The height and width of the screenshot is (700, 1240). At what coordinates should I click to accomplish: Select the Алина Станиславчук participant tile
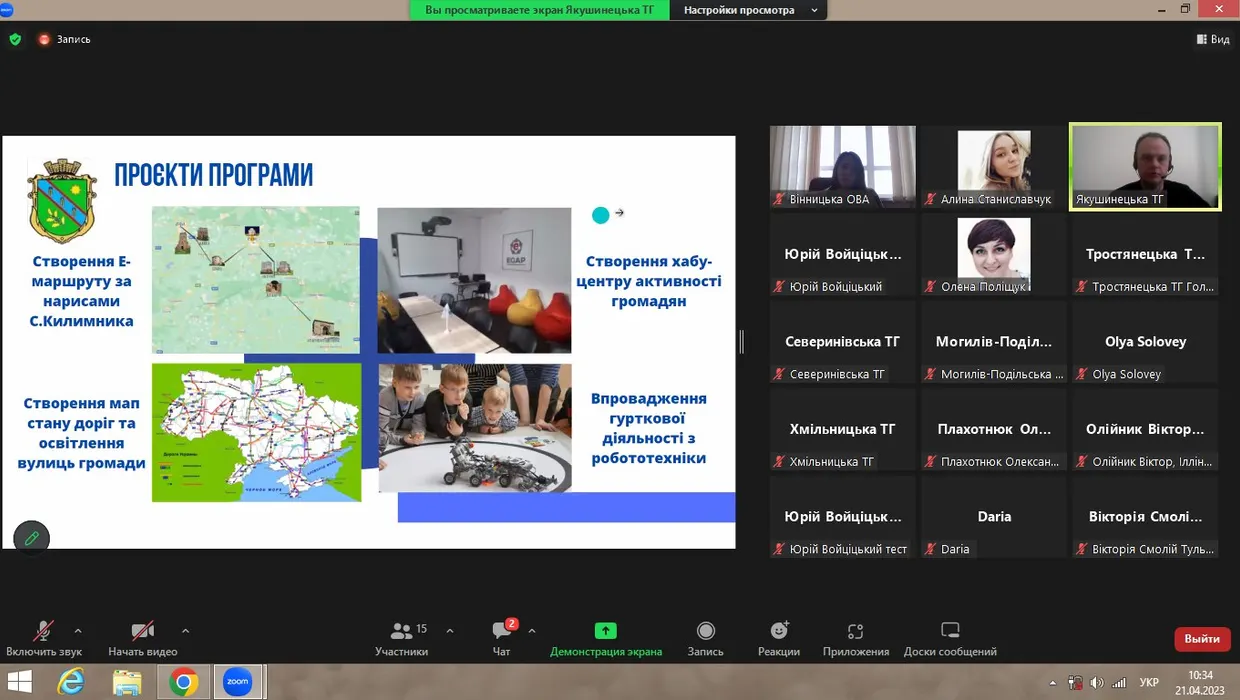pyautogui.click(x=994, y=167)
